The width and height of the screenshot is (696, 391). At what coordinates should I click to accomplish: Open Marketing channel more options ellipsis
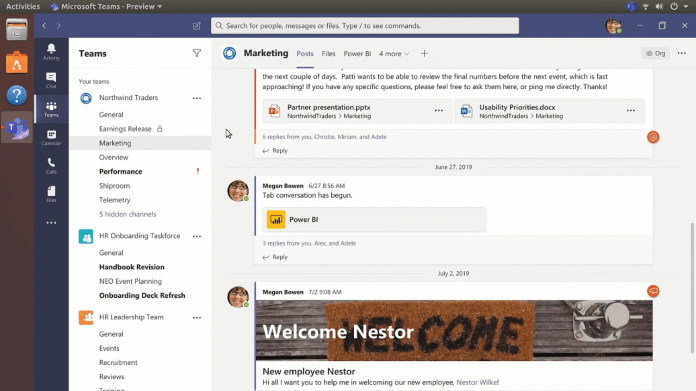(681, 53)
